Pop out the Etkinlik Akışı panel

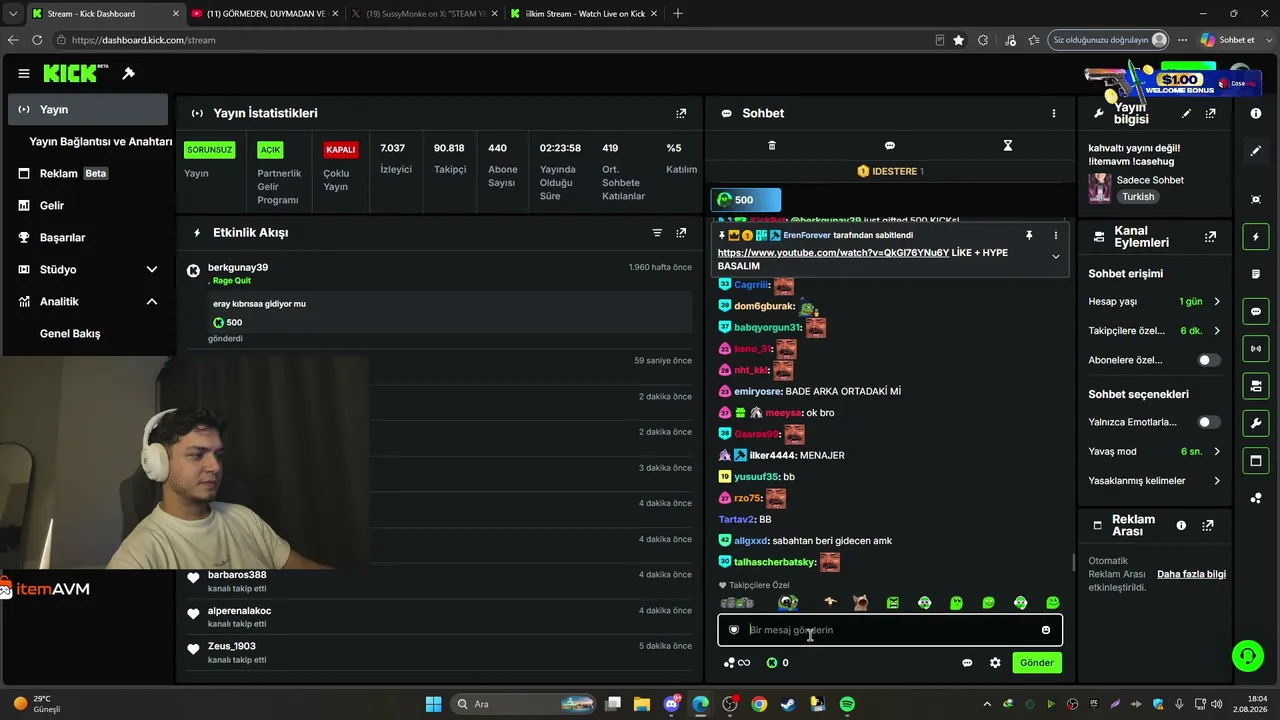pos(681,233)
